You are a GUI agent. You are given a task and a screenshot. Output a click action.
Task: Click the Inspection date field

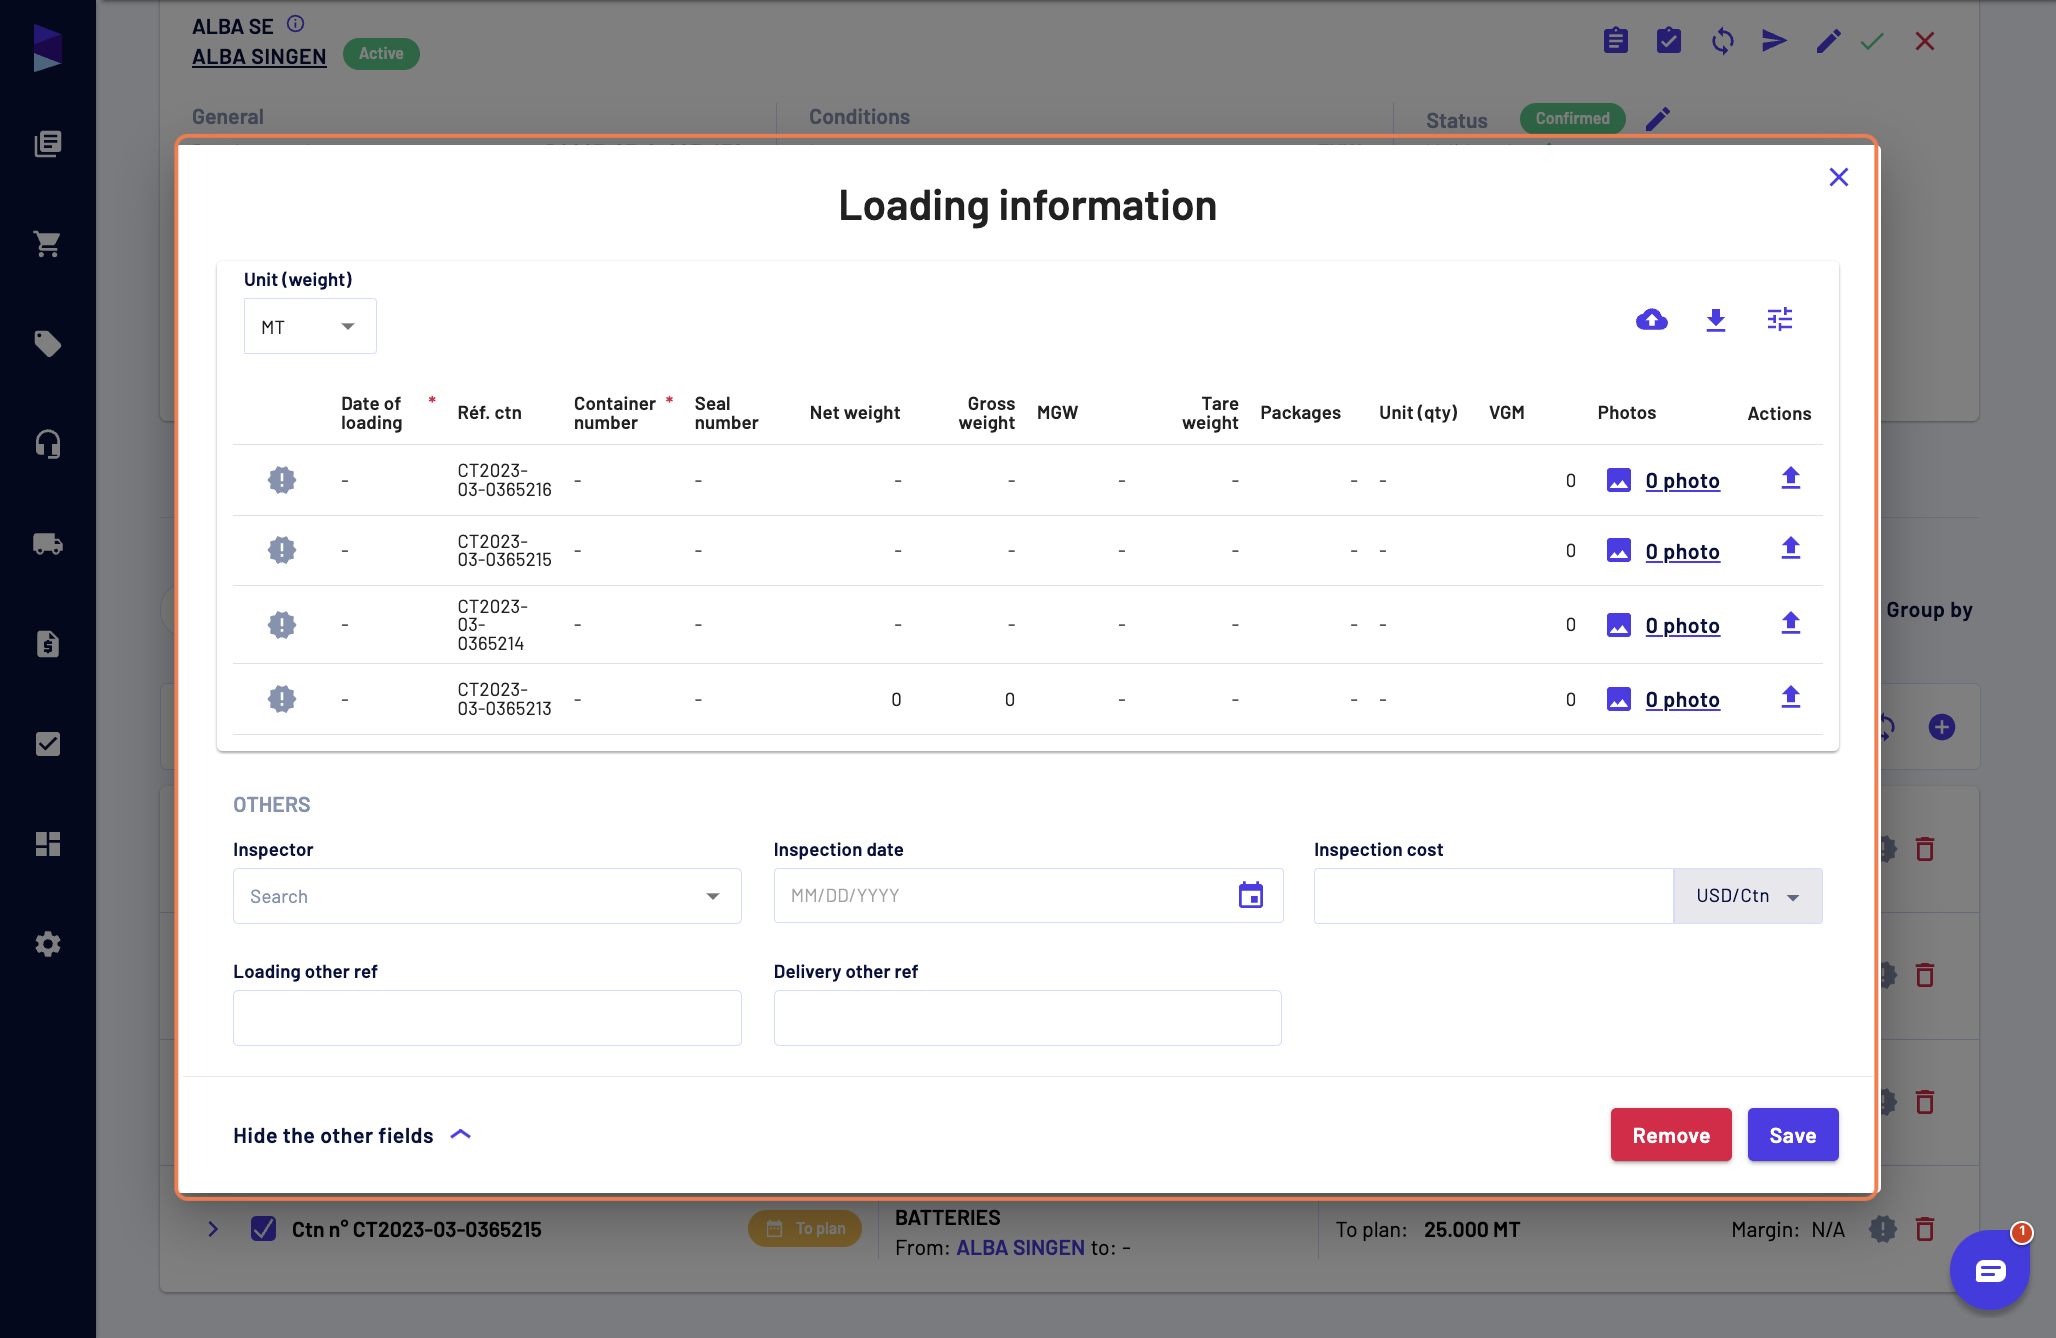1028,895
